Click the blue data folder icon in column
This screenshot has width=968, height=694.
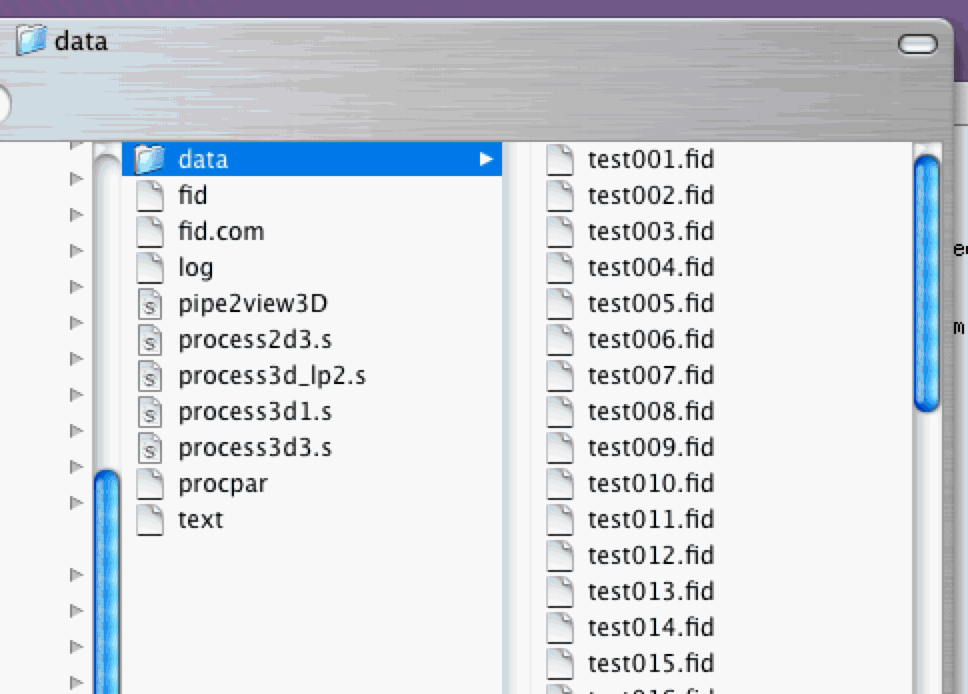[149, 160]
